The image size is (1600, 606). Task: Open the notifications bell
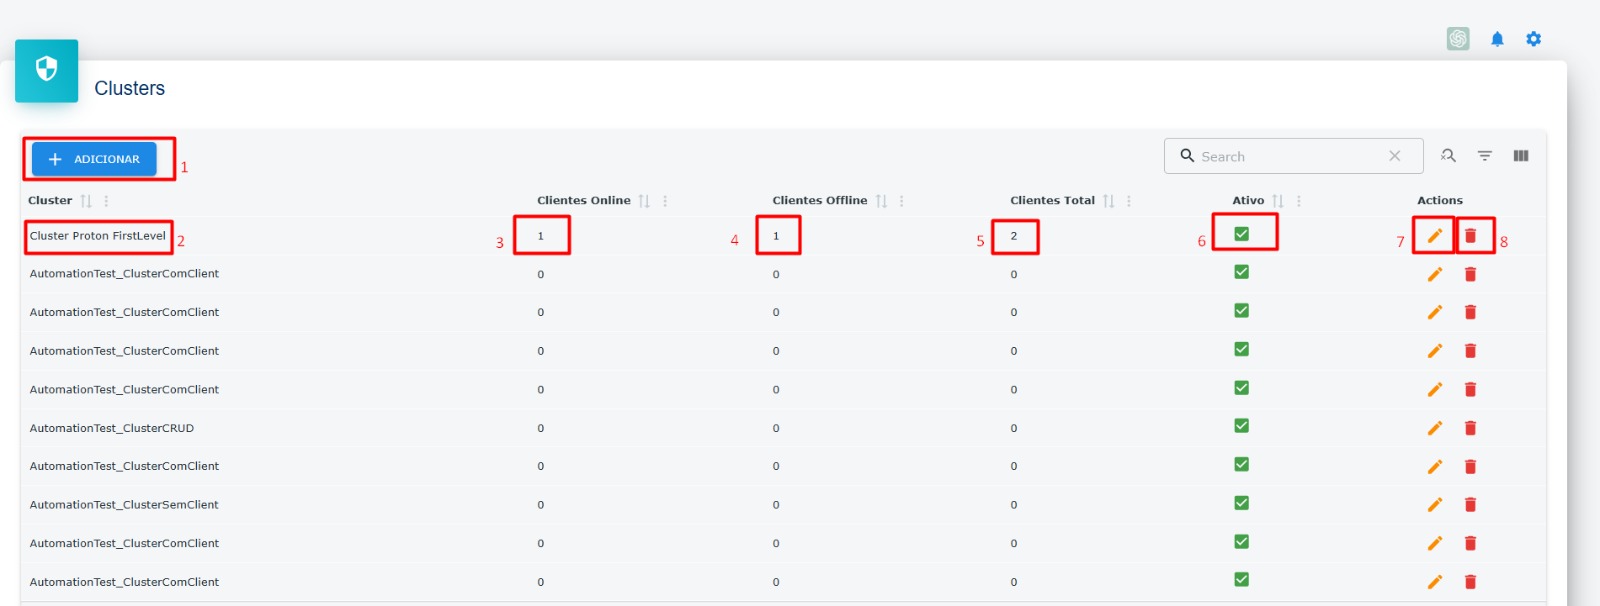(1497, 39)
